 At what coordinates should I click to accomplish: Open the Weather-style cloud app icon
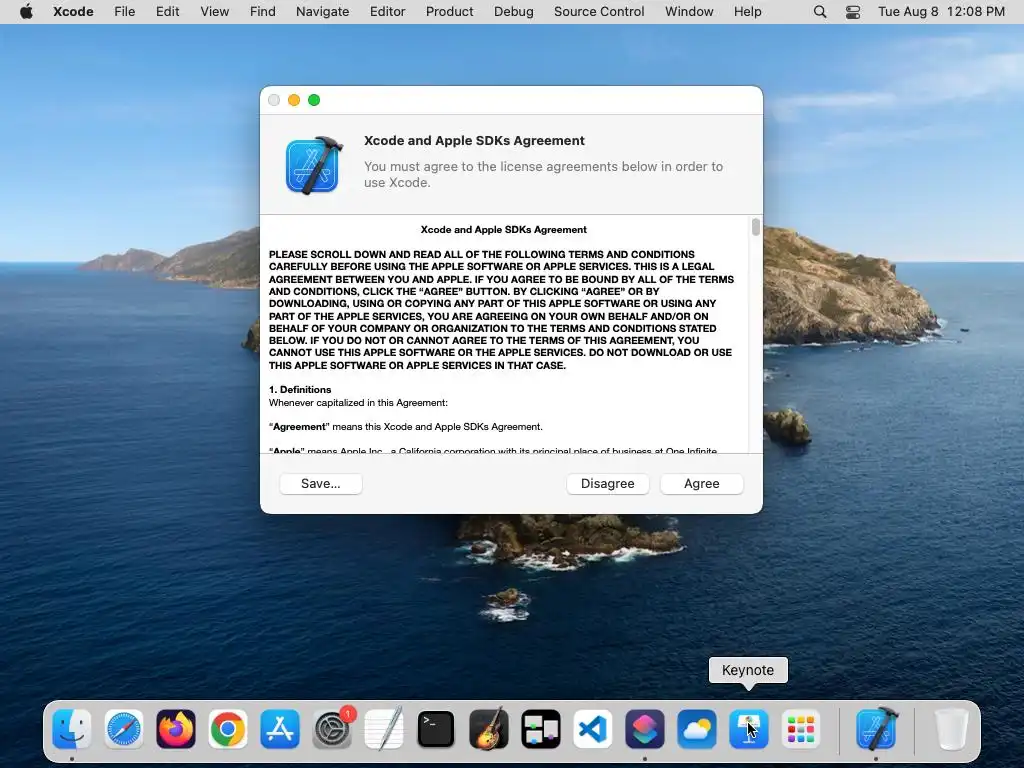point(697,729)
